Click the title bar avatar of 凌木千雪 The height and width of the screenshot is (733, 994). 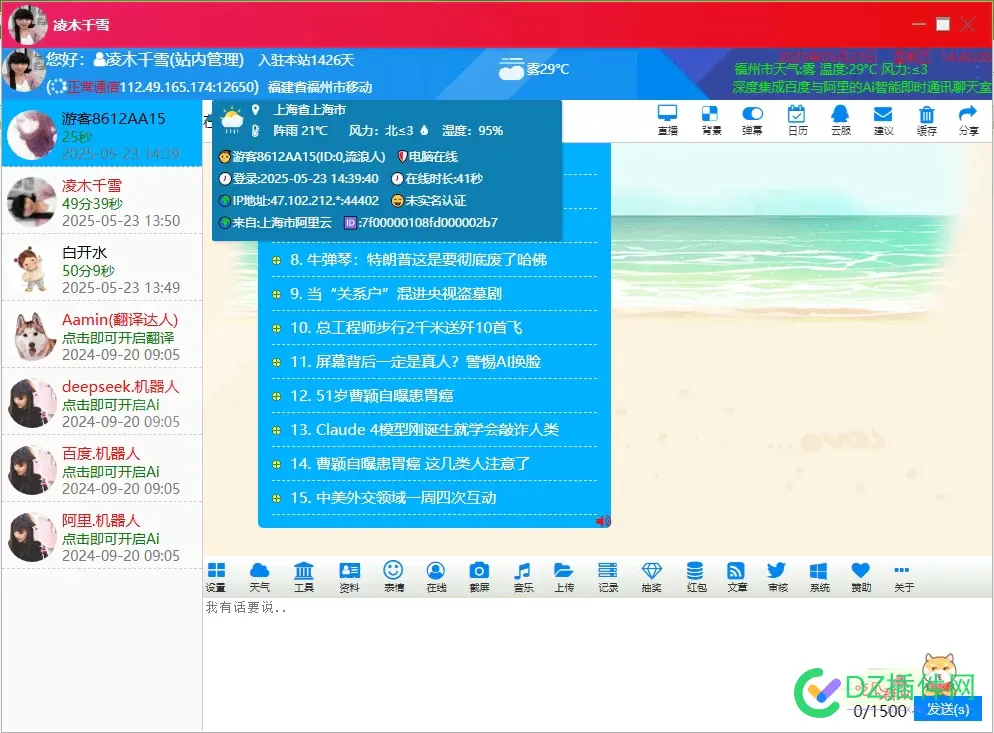[27, 24]
